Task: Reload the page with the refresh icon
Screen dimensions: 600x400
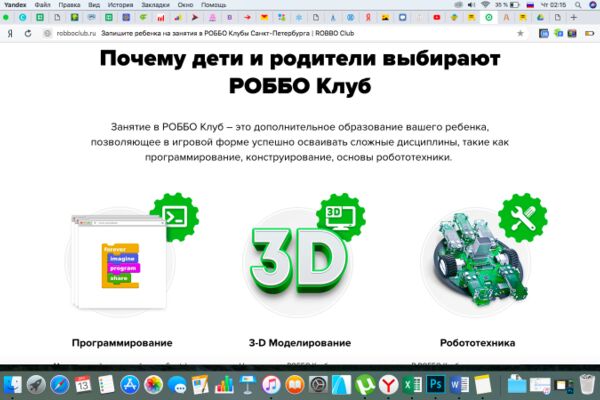Action: 28,34
